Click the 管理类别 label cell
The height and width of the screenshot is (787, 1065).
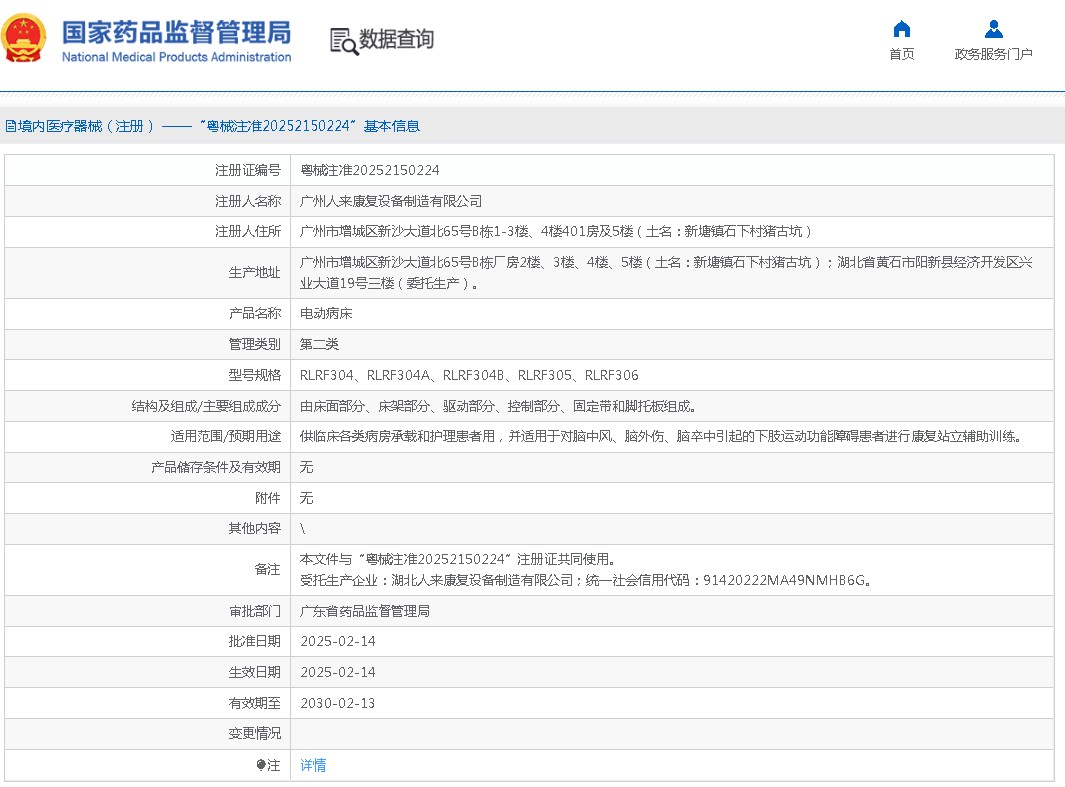tap(147, 344)
